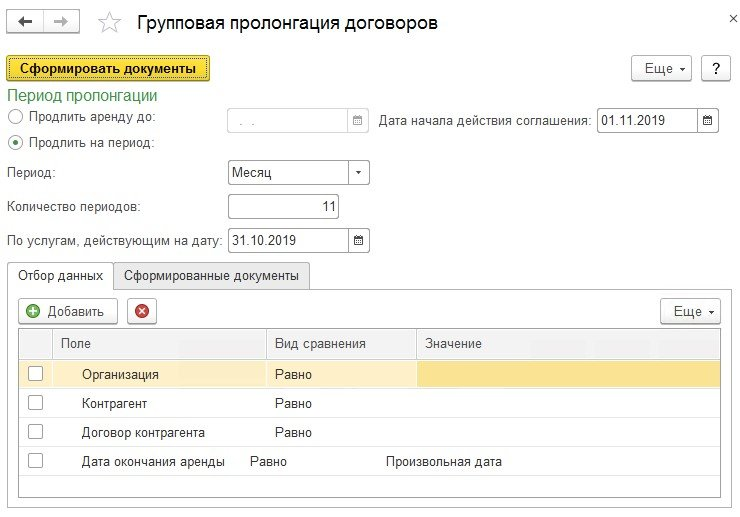Select 'Продлить аренду до' radio option
740x517 pixels.
[16, 117]
